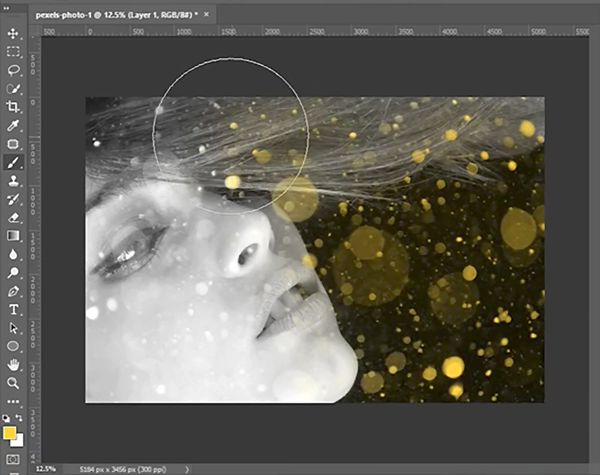Open the yellow foreground color picker
600x475 pixels.
coord(9,433)
